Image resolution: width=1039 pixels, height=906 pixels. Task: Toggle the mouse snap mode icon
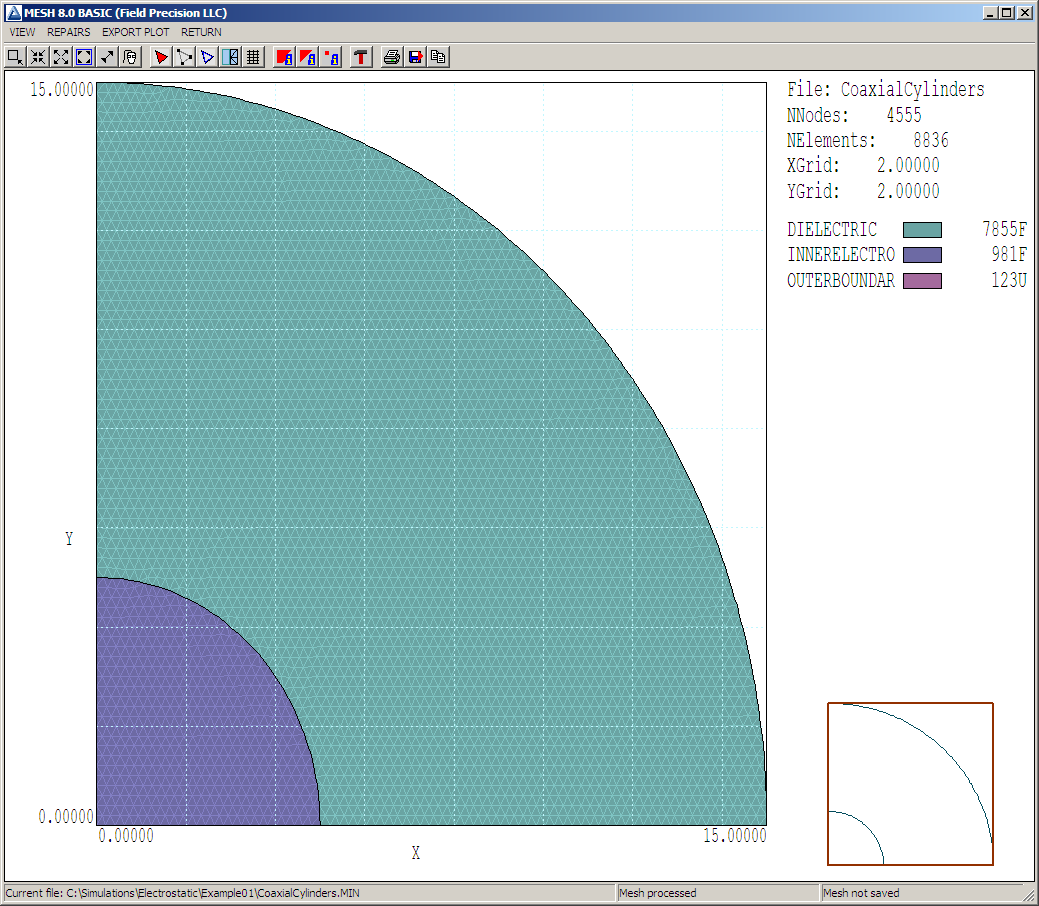coord(130,57)
